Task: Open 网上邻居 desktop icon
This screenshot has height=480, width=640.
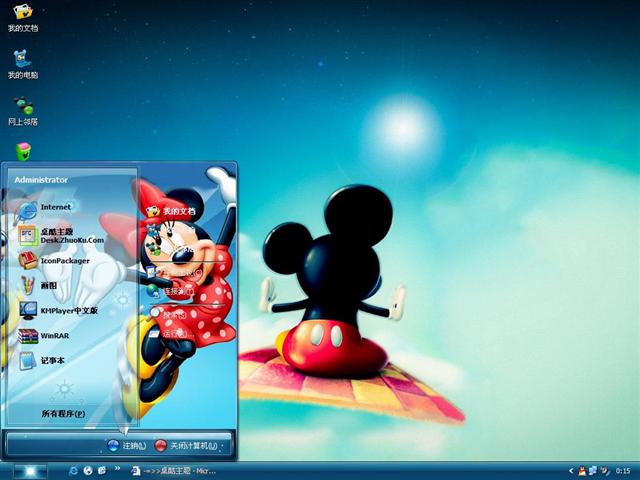Action: [22, 109]
